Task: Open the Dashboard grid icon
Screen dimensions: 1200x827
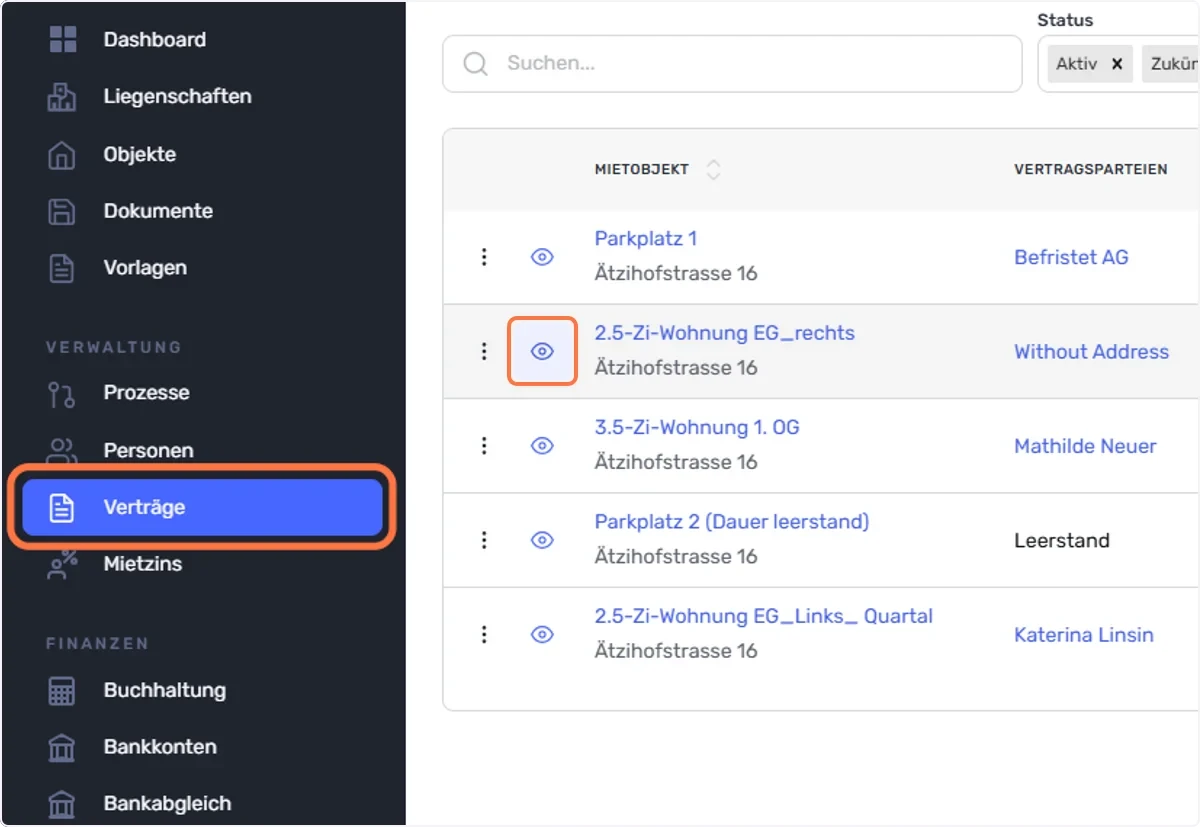Action: (x=63, y=40)
